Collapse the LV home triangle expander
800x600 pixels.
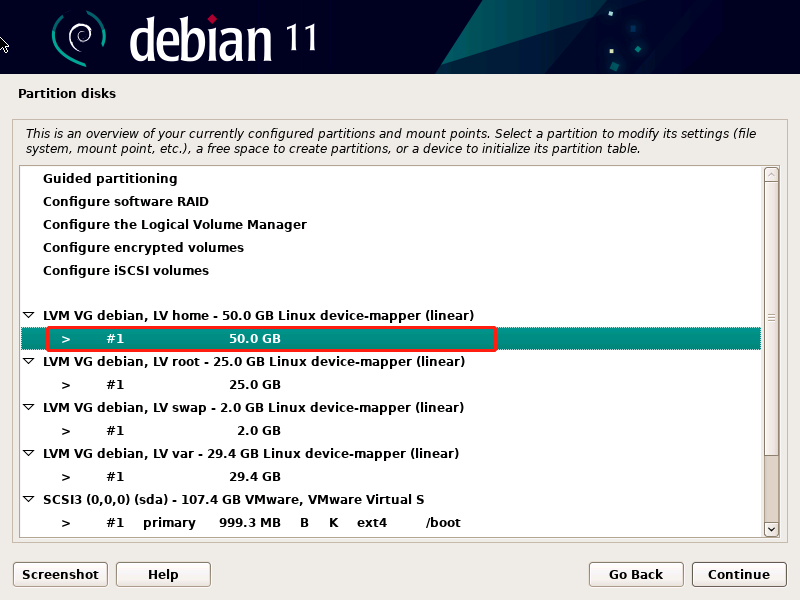(29, 315)
